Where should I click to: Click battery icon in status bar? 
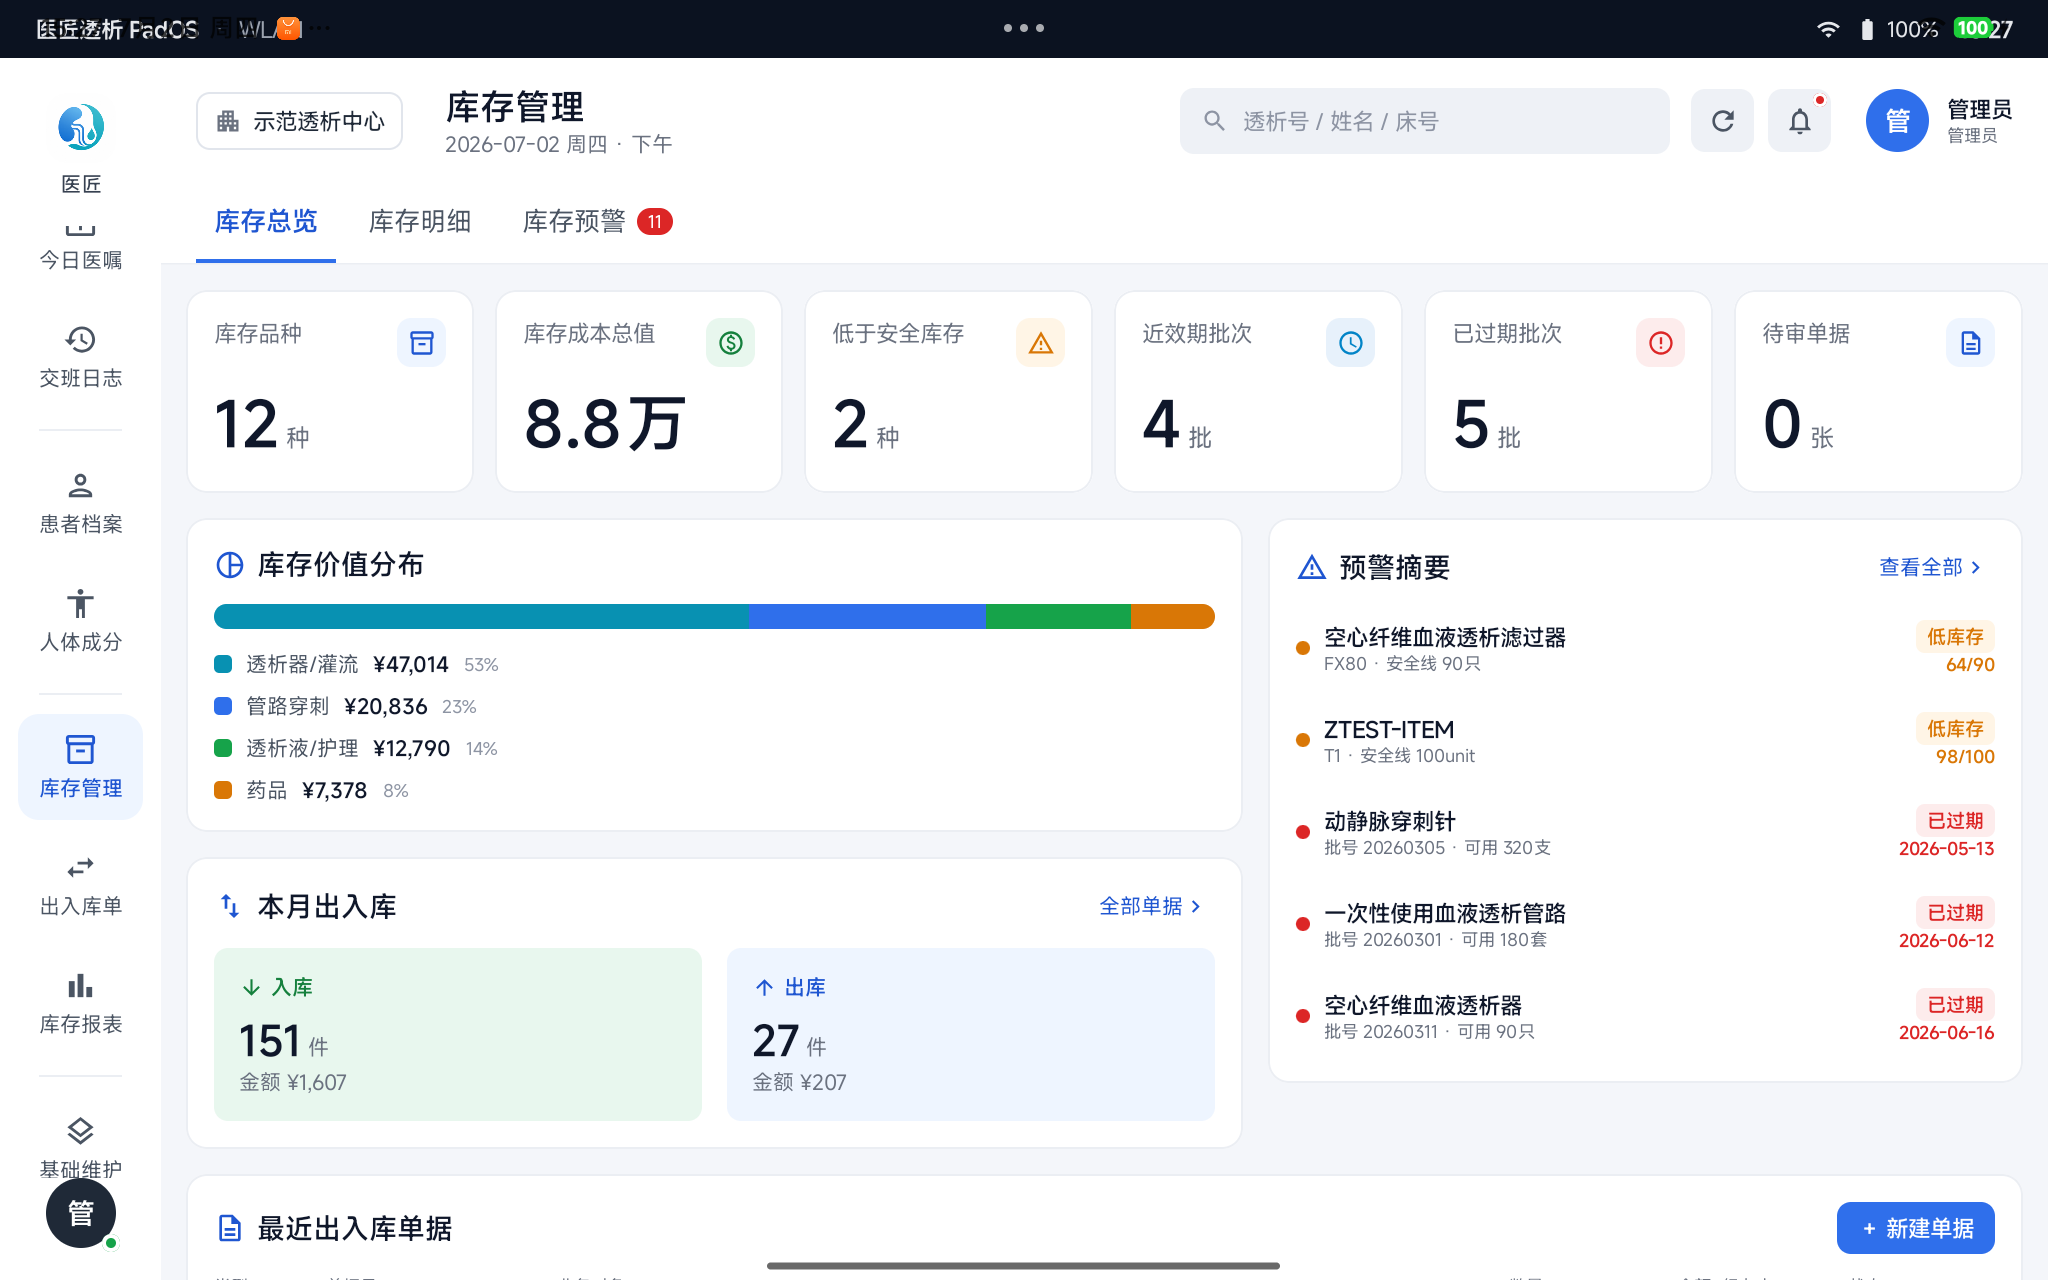point(1866,29)
